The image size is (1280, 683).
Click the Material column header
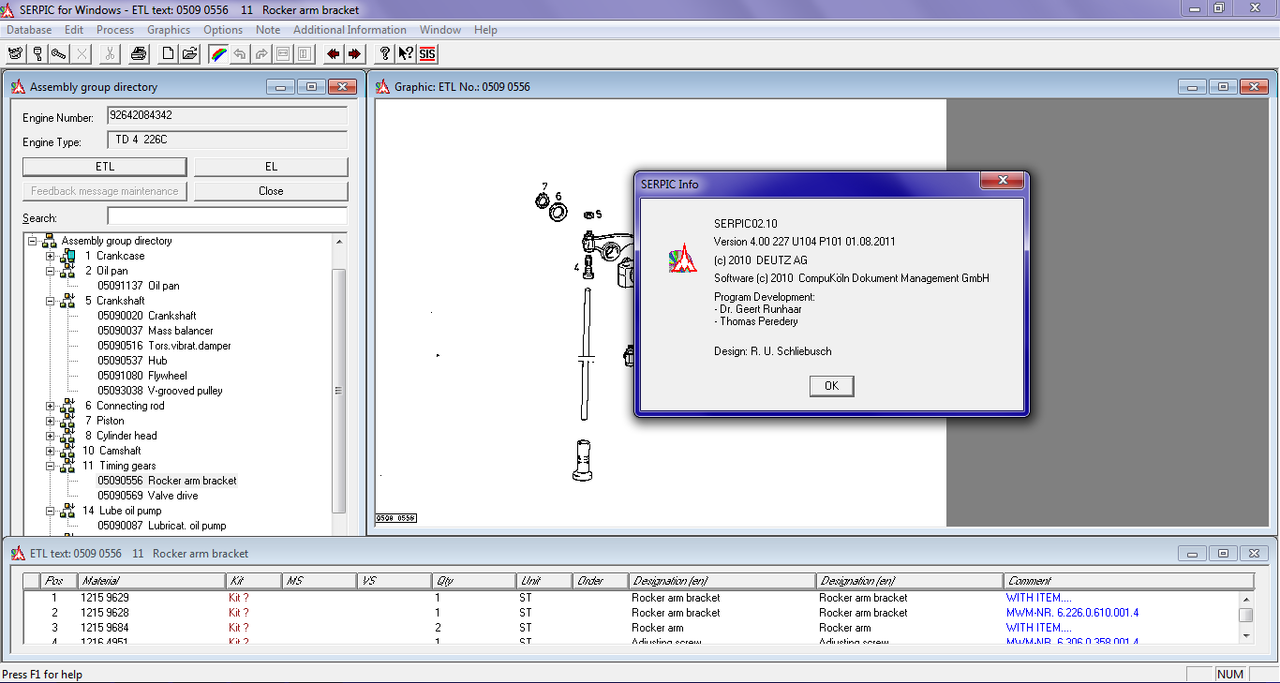(151, 581)
